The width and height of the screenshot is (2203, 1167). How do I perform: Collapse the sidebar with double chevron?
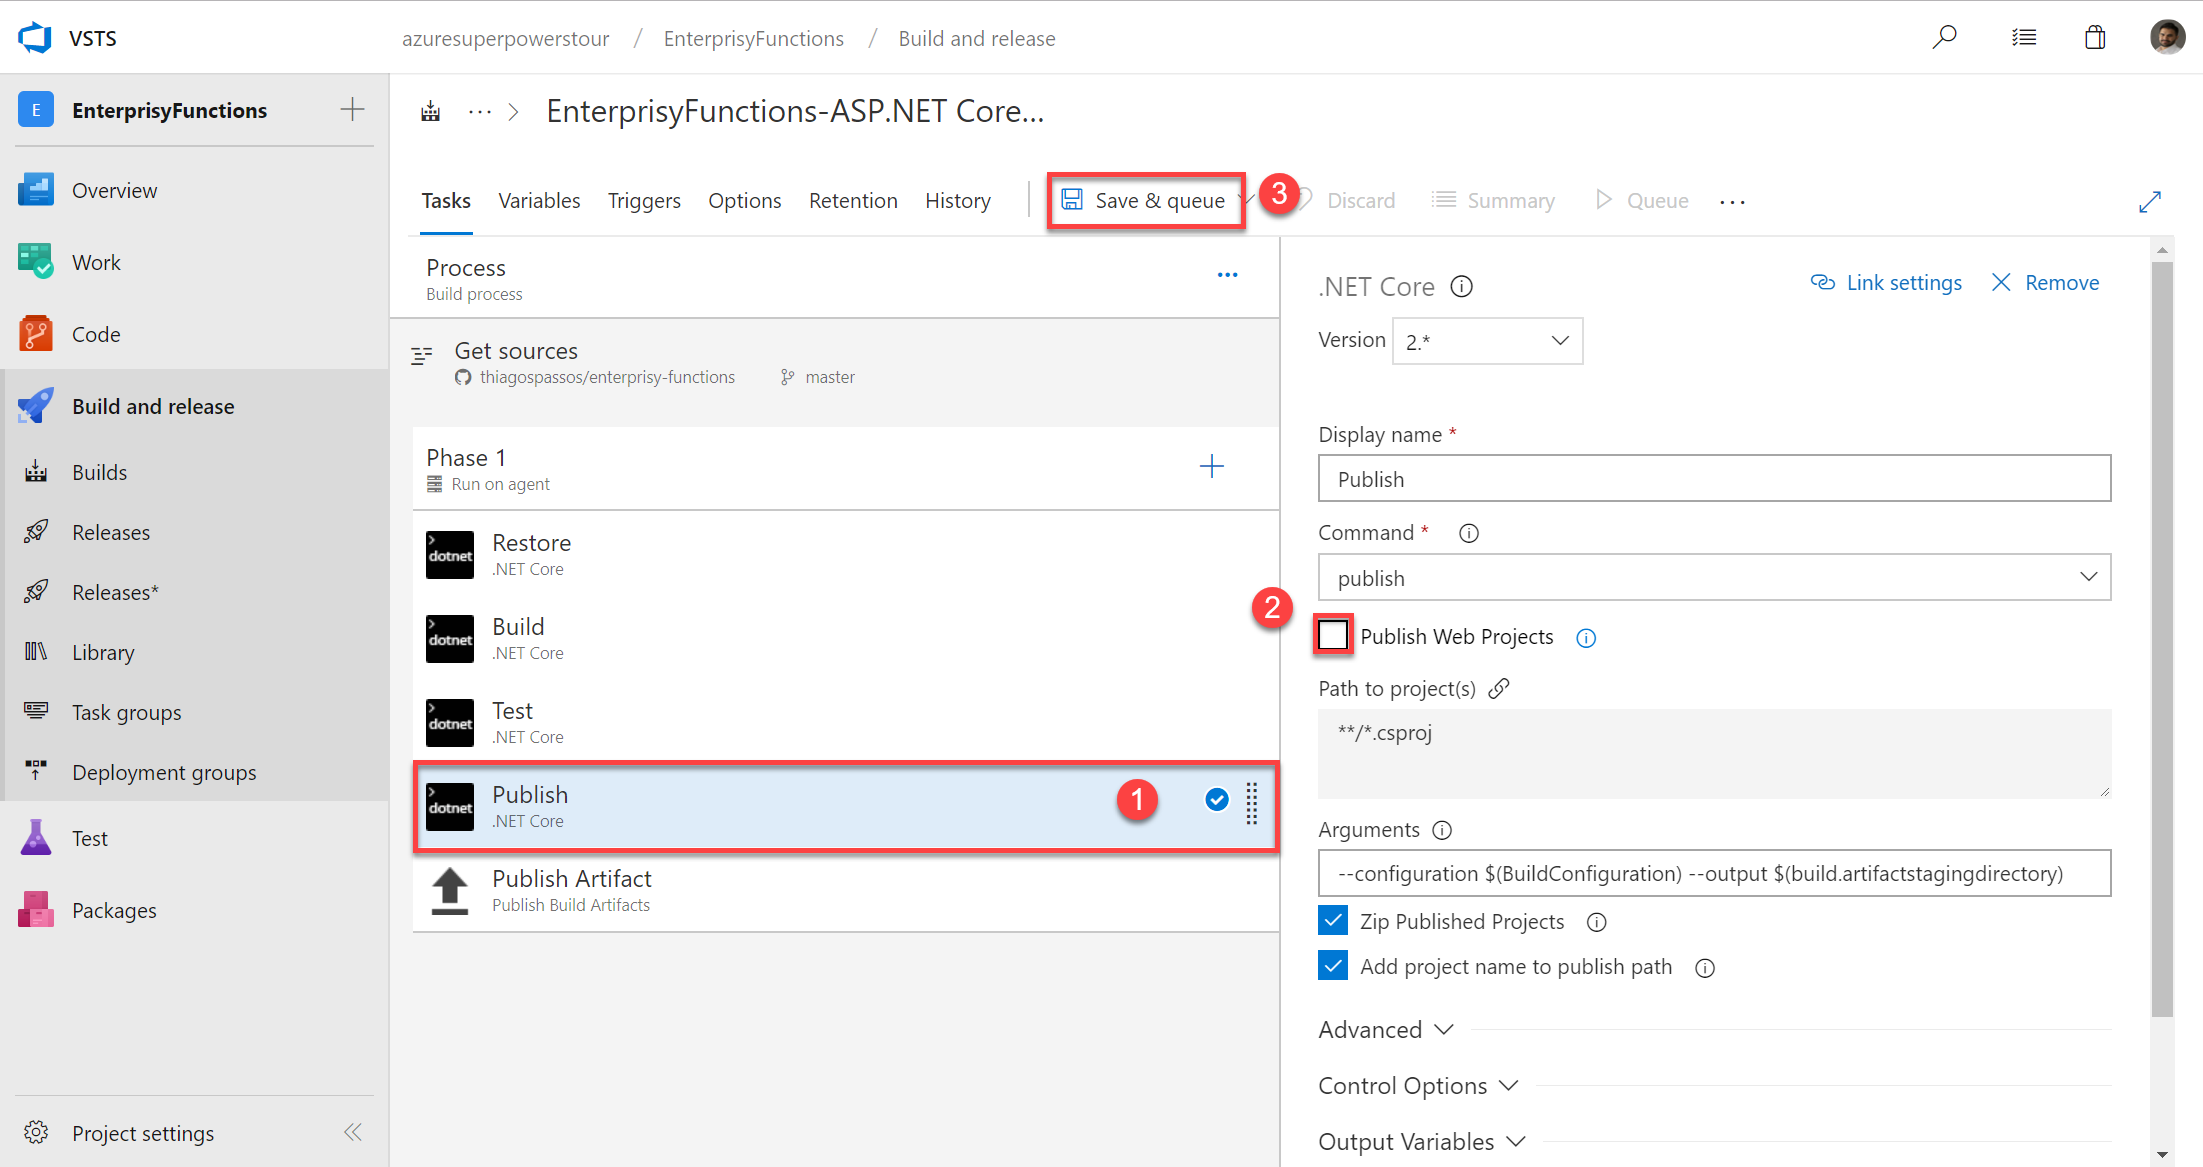(353, 1132)
